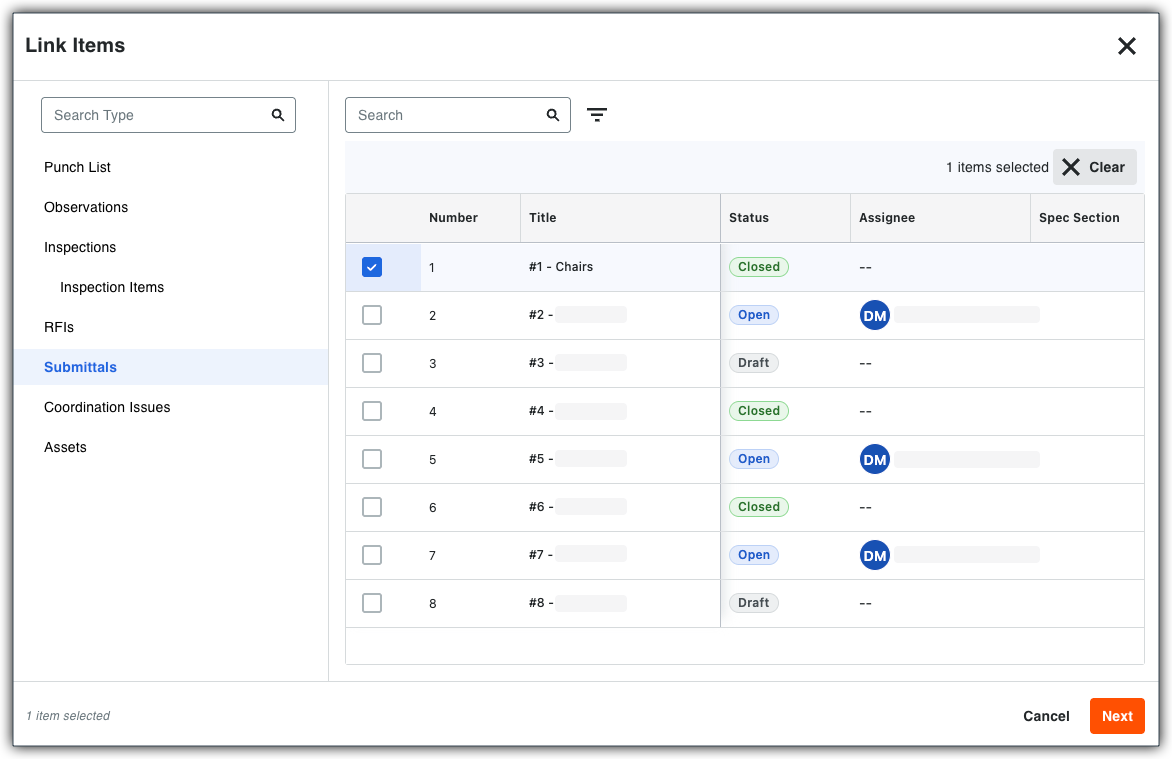Screen dimensions: 1172x759
Task: Click the Search Type magnifier icon
Action: coord(278,115)
